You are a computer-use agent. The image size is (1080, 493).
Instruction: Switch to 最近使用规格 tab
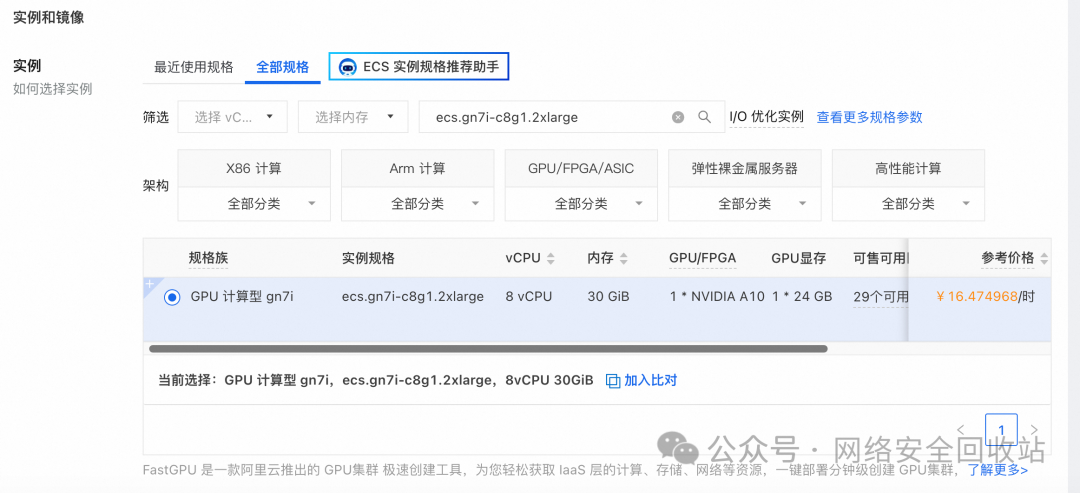tap(194, 67)
